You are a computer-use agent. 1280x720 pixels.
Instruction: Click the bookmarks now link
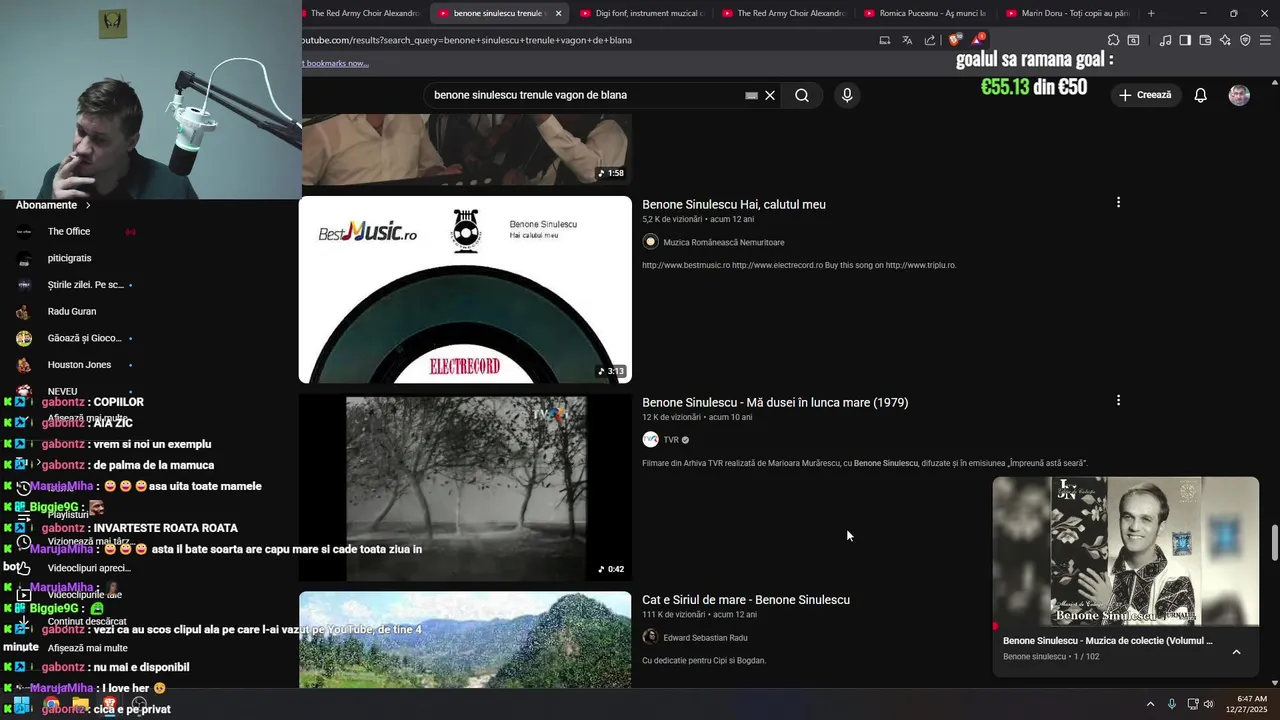coord(336,63)
